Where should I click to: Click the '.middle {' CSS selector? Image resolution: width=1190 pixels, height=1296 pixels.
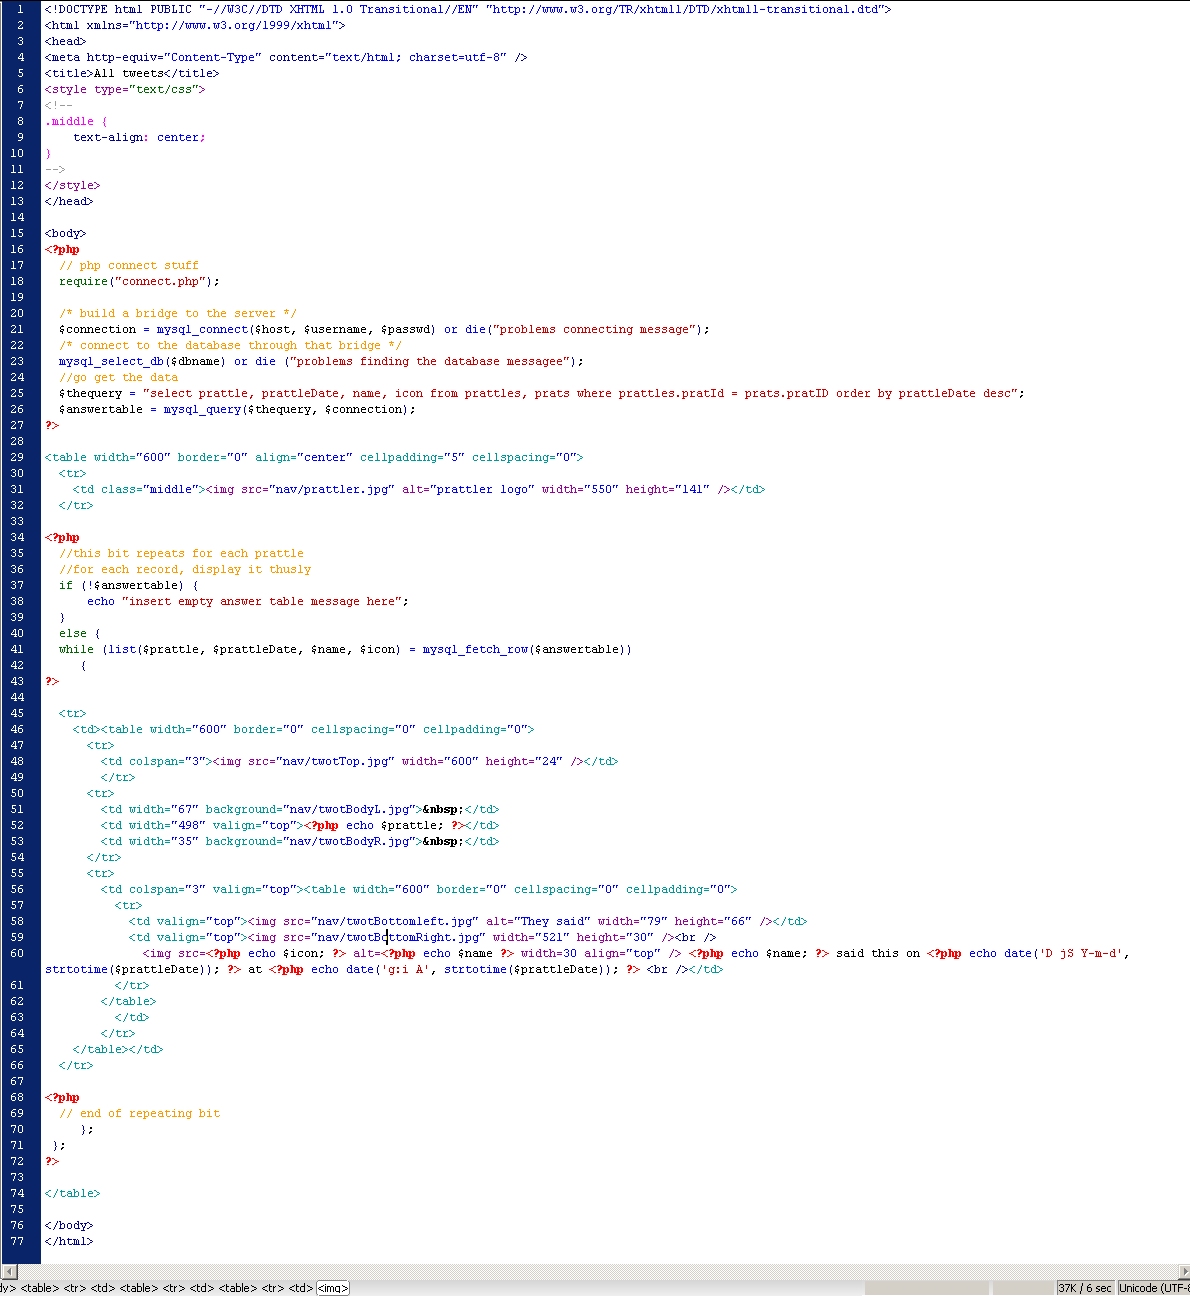click(76, 121)
